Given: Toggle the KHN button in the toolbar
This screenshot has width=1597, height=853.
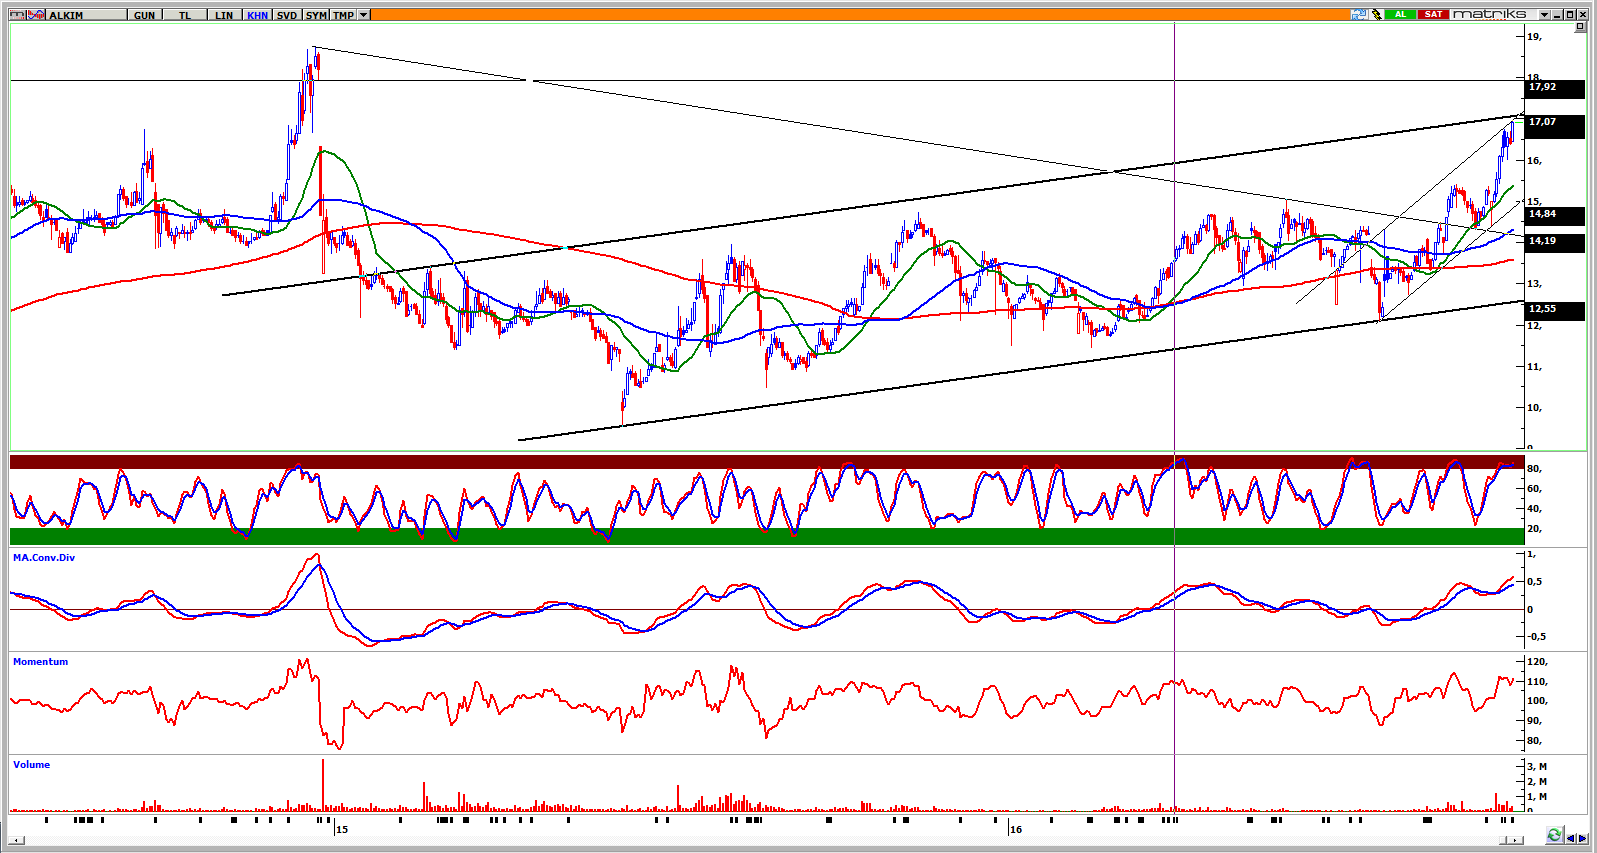Looking at the screenshot, I should 257,15.
